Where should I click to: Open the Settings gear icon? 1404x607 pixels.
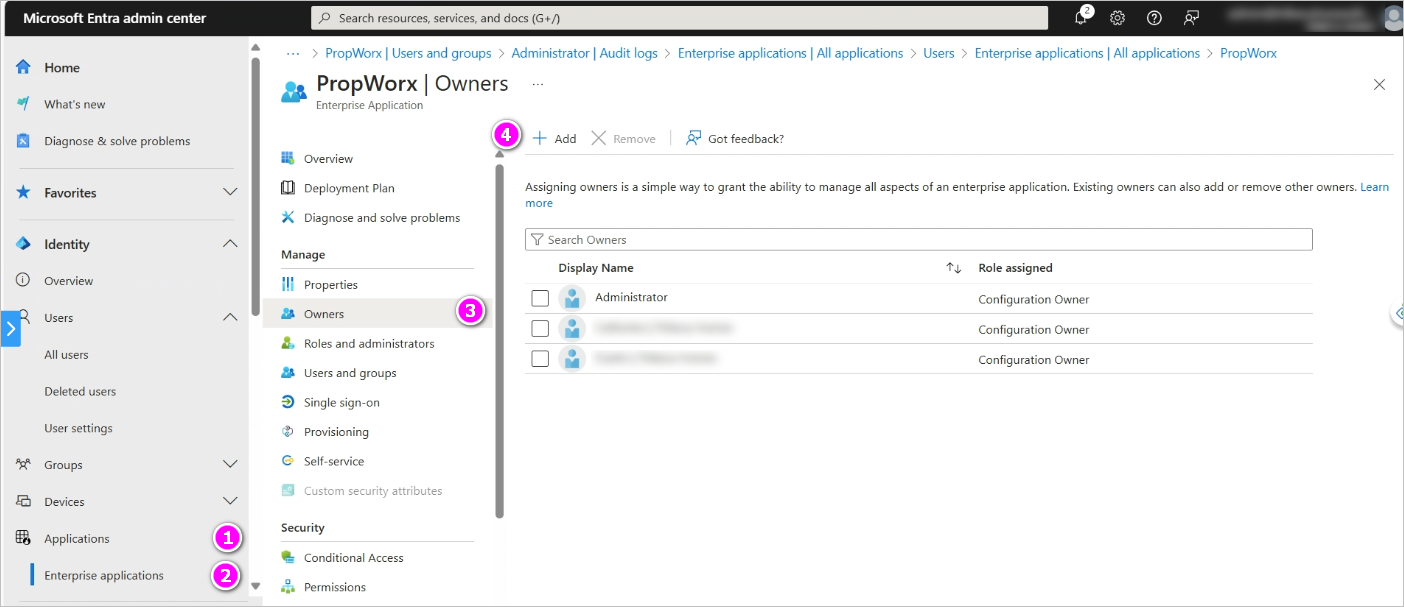pos(1118,18)
